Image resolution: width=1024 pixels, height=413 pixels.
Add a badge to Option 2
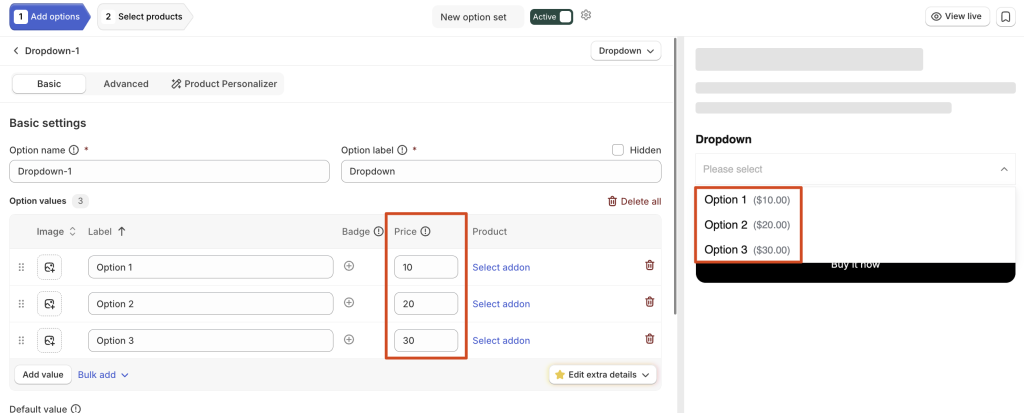[349, 303]
